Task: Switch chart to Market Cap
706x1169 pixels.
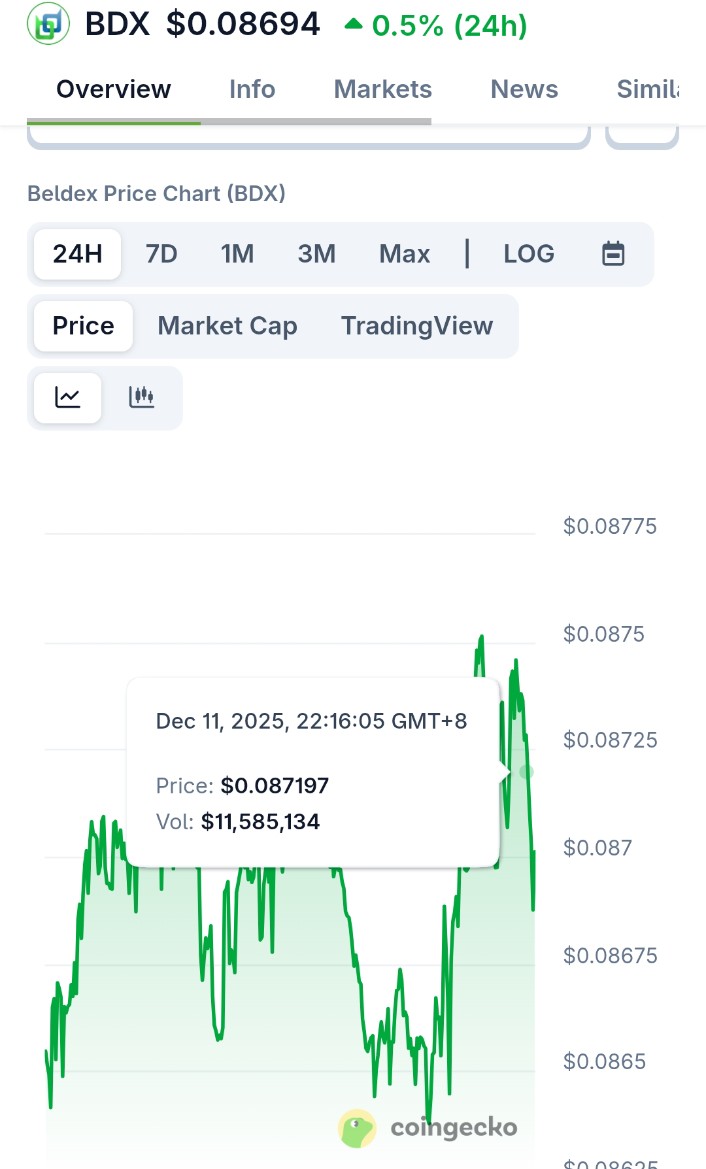Action: point(227,326)
